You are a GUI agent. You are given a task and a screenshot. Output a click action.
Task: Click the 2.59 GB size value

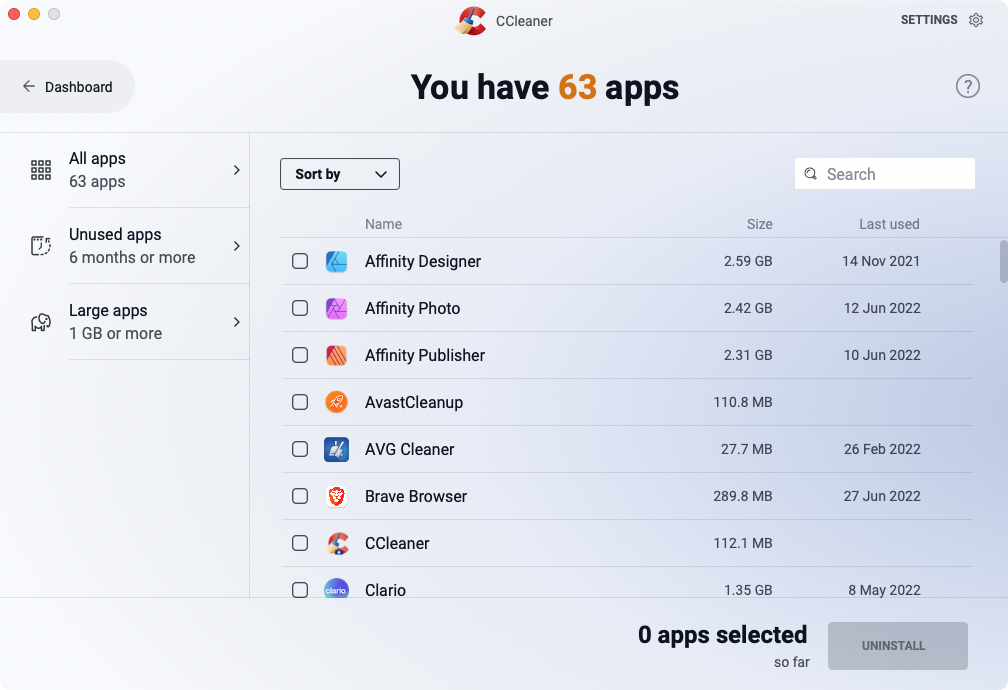pyautogui.click(x=748, y=261)
